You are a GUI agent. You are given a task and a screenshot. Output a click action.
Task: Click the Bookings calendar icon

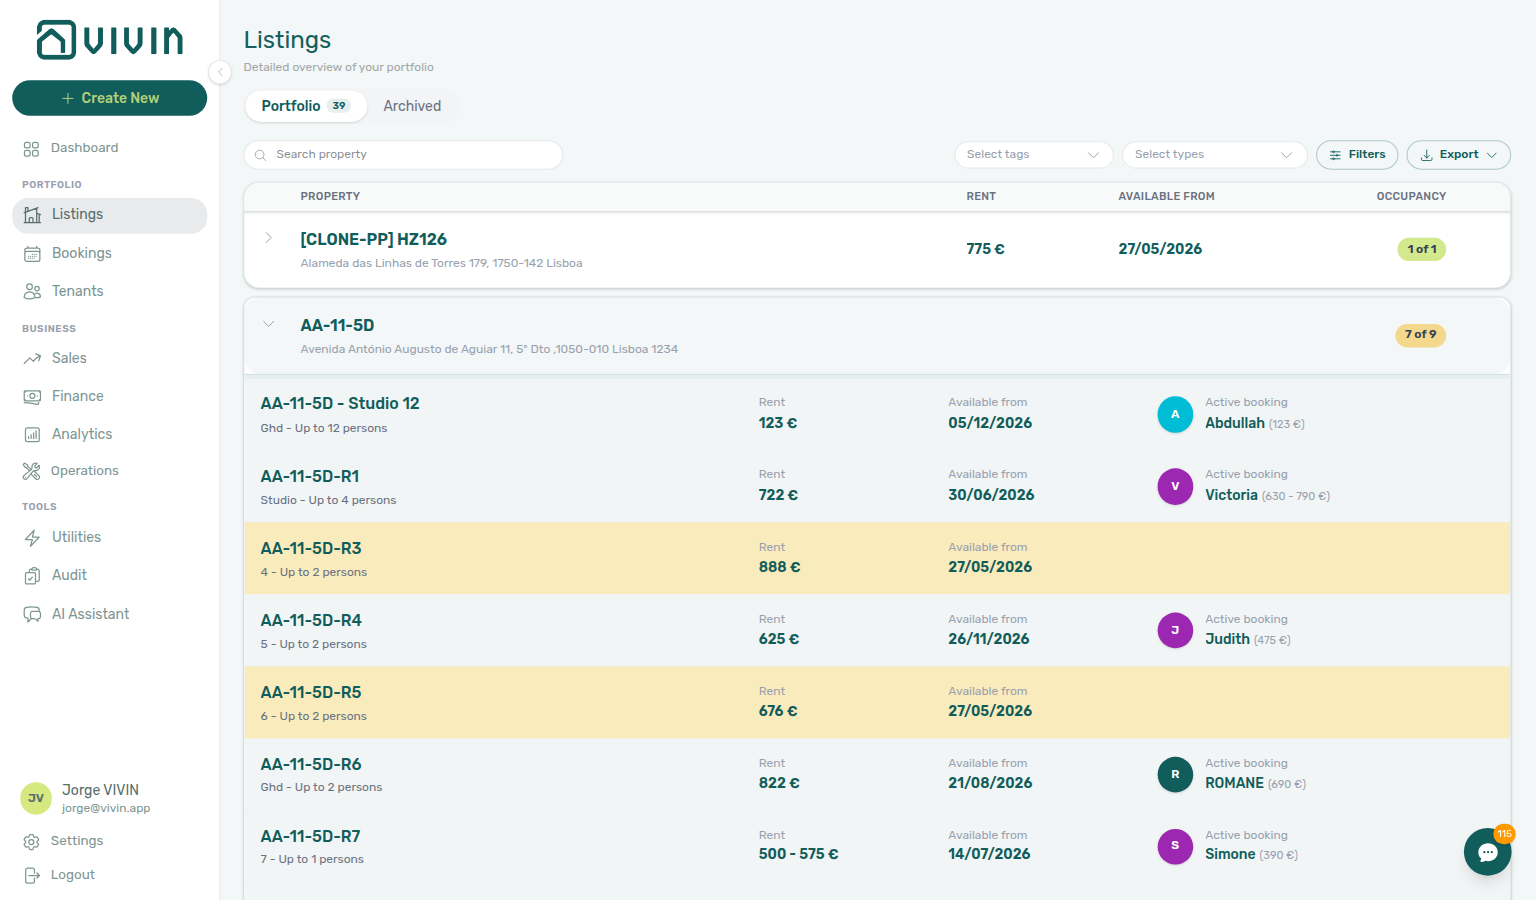pos(32,254)
